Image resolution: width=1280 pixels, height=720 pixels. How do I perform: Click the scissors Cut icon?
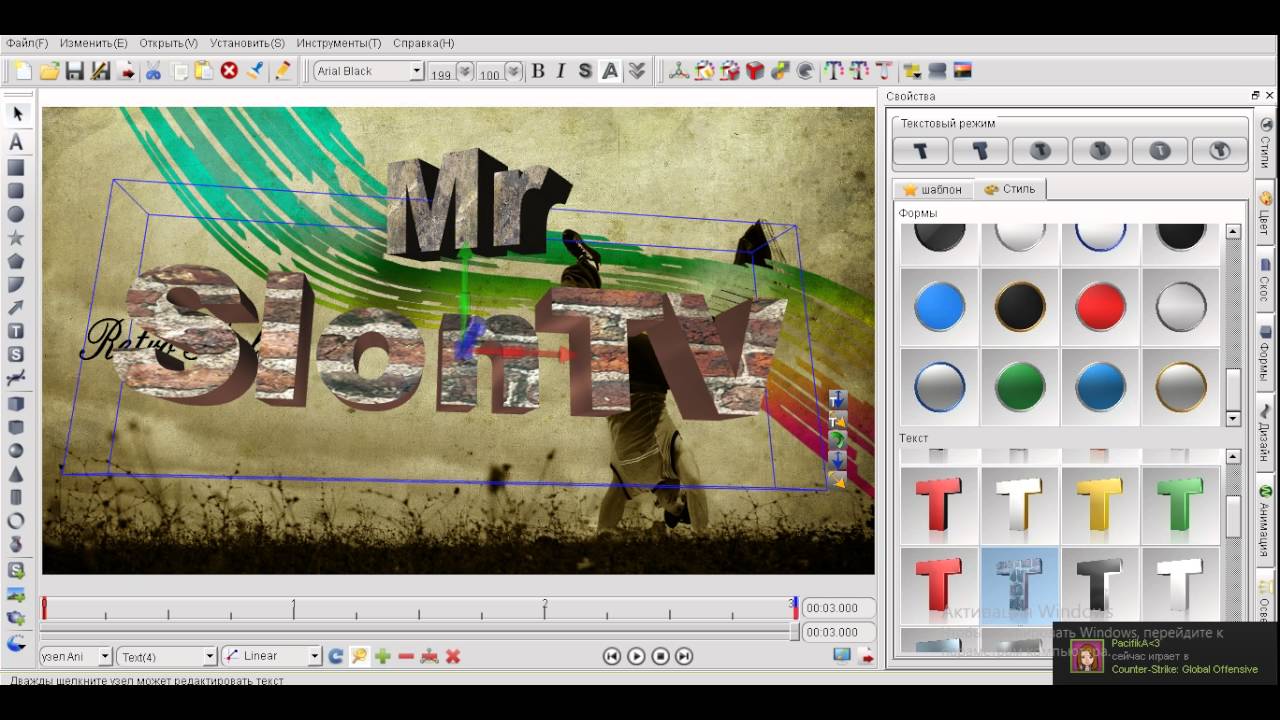pyautogui.click(x=153, y=71)
